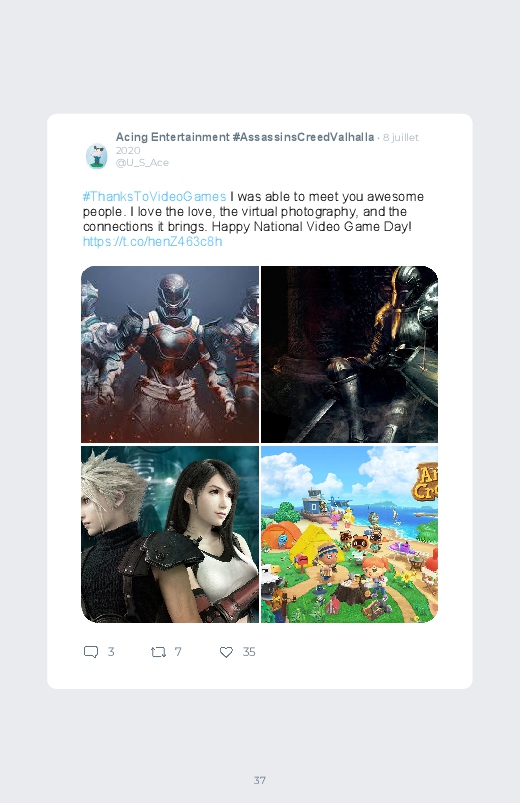
Task: Click the page number 37
Action: coord(260,780)
